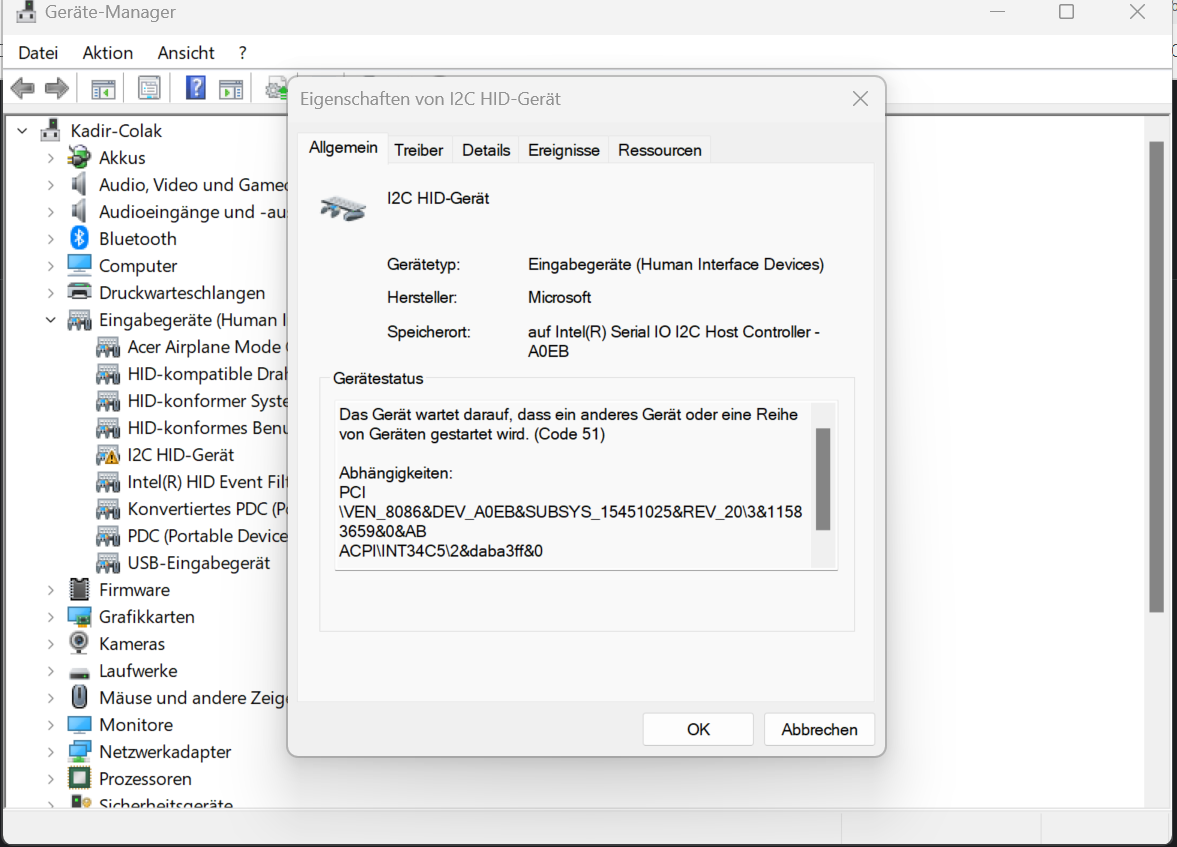Click the back arrow in toolbar
1177x847 pixels.
click(x=23, y=89)
